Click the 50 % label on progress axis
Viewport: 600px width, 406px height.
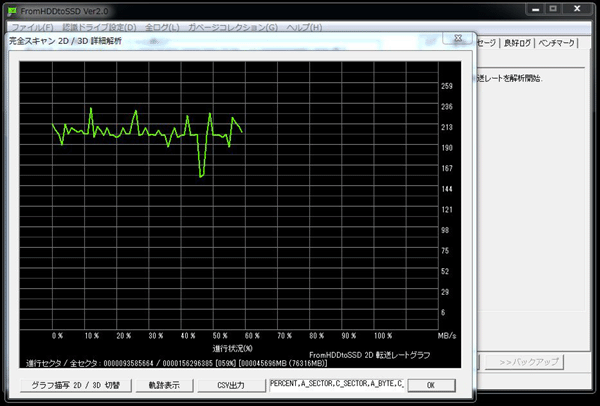(220, 336)
